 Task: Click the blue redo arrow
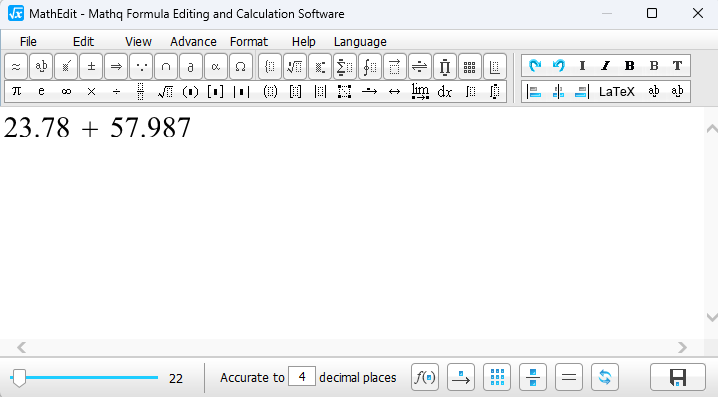[535, 66]
